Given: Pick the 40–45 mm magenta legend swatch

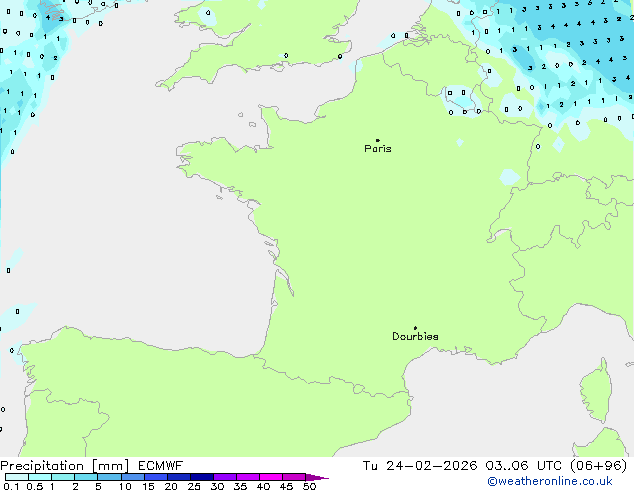Looking at the screenshot, I should point(271,477).
